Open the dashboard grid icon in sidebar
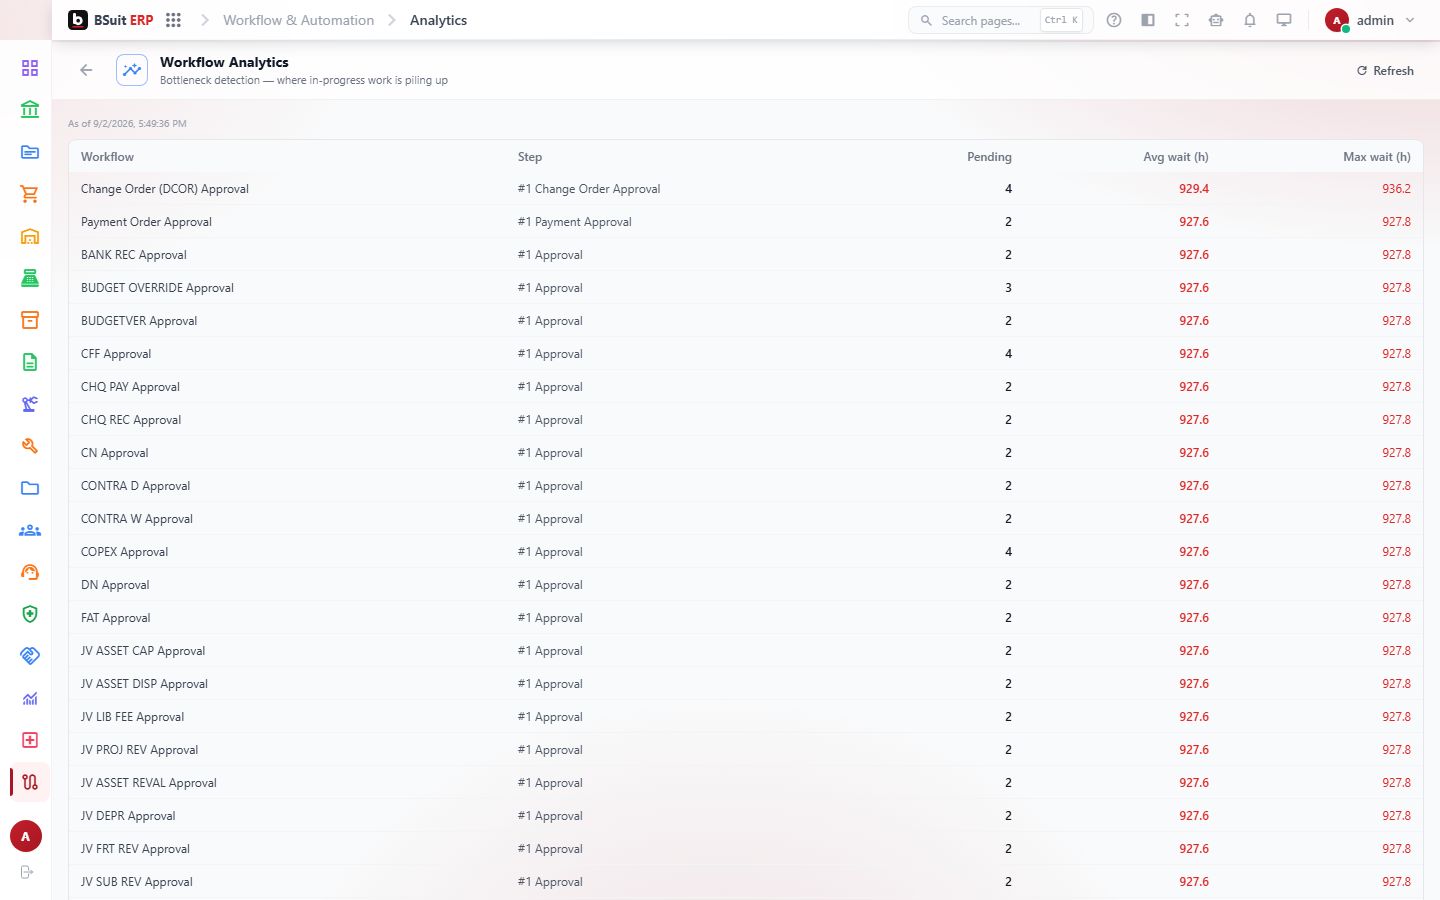The width and height of the screenshot is (1440, 900). point(30,68)
